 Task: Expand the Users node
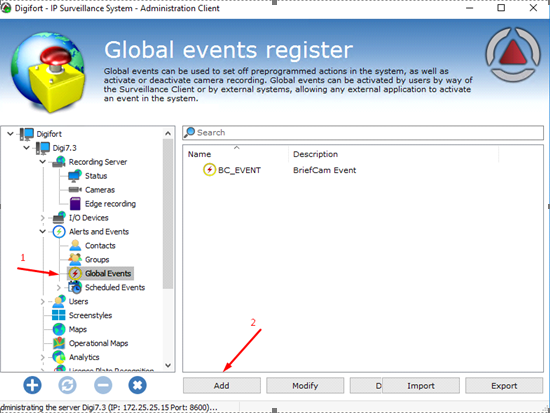(43, 302)
